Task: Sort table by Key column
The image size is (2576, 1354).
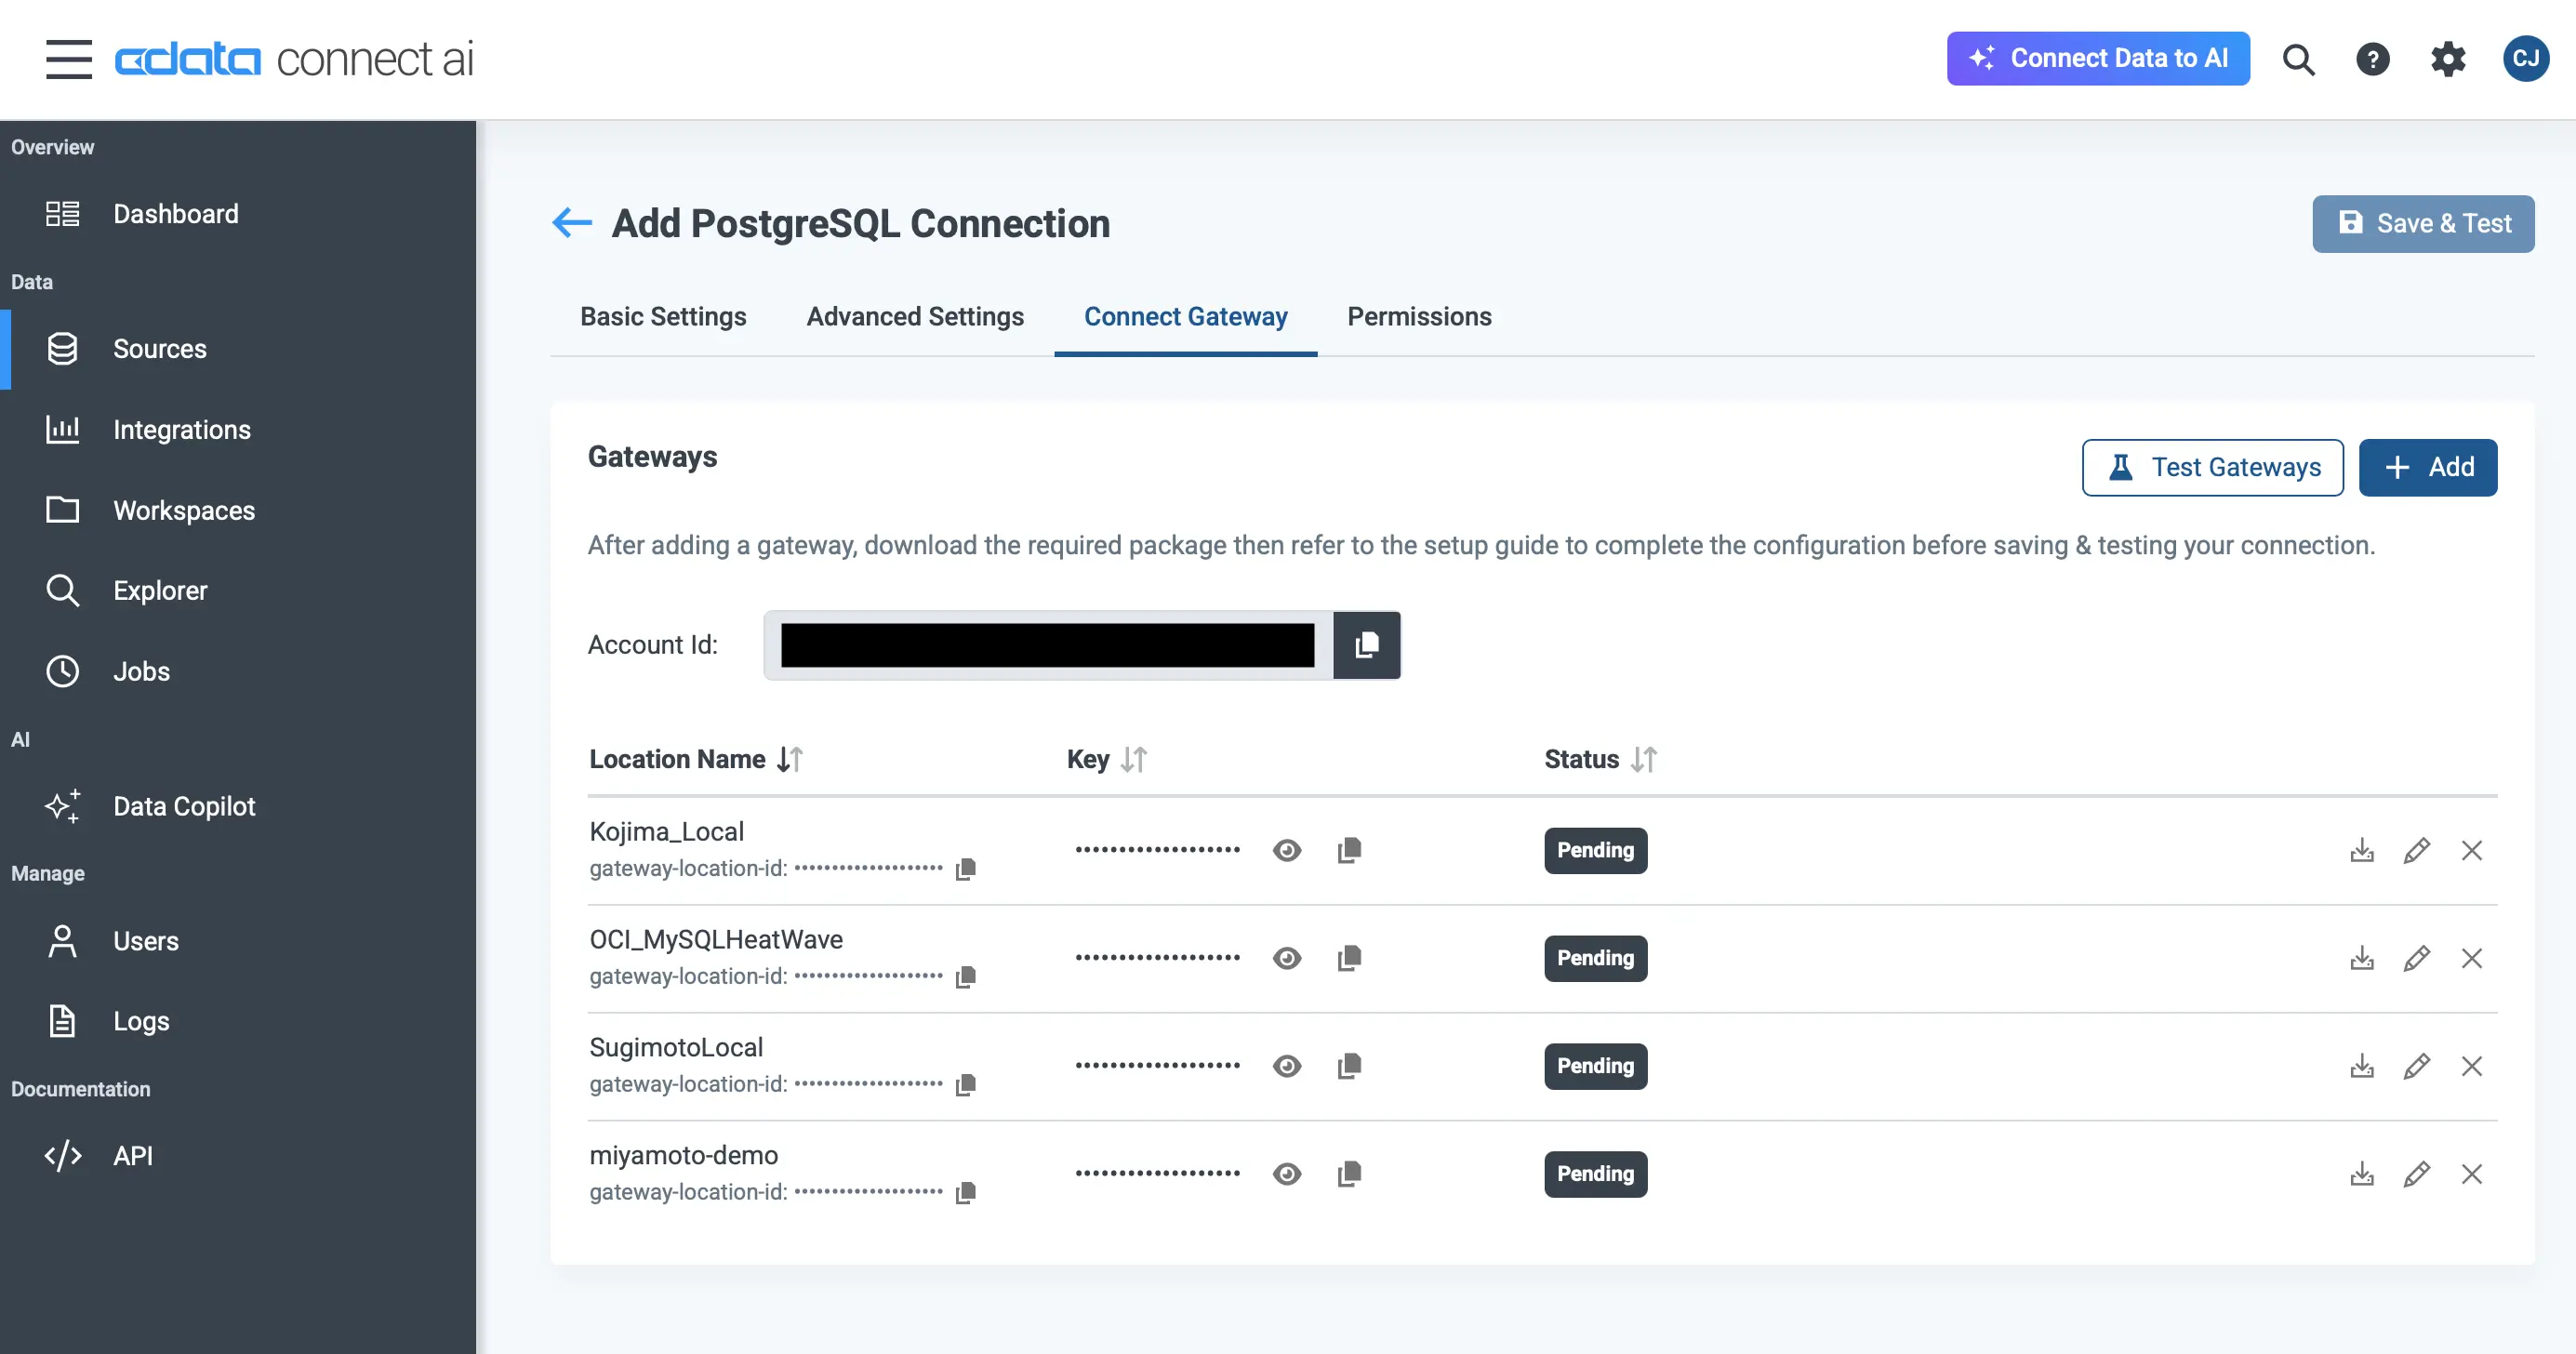Action: pyautogui.click(x=1134, y=759)
